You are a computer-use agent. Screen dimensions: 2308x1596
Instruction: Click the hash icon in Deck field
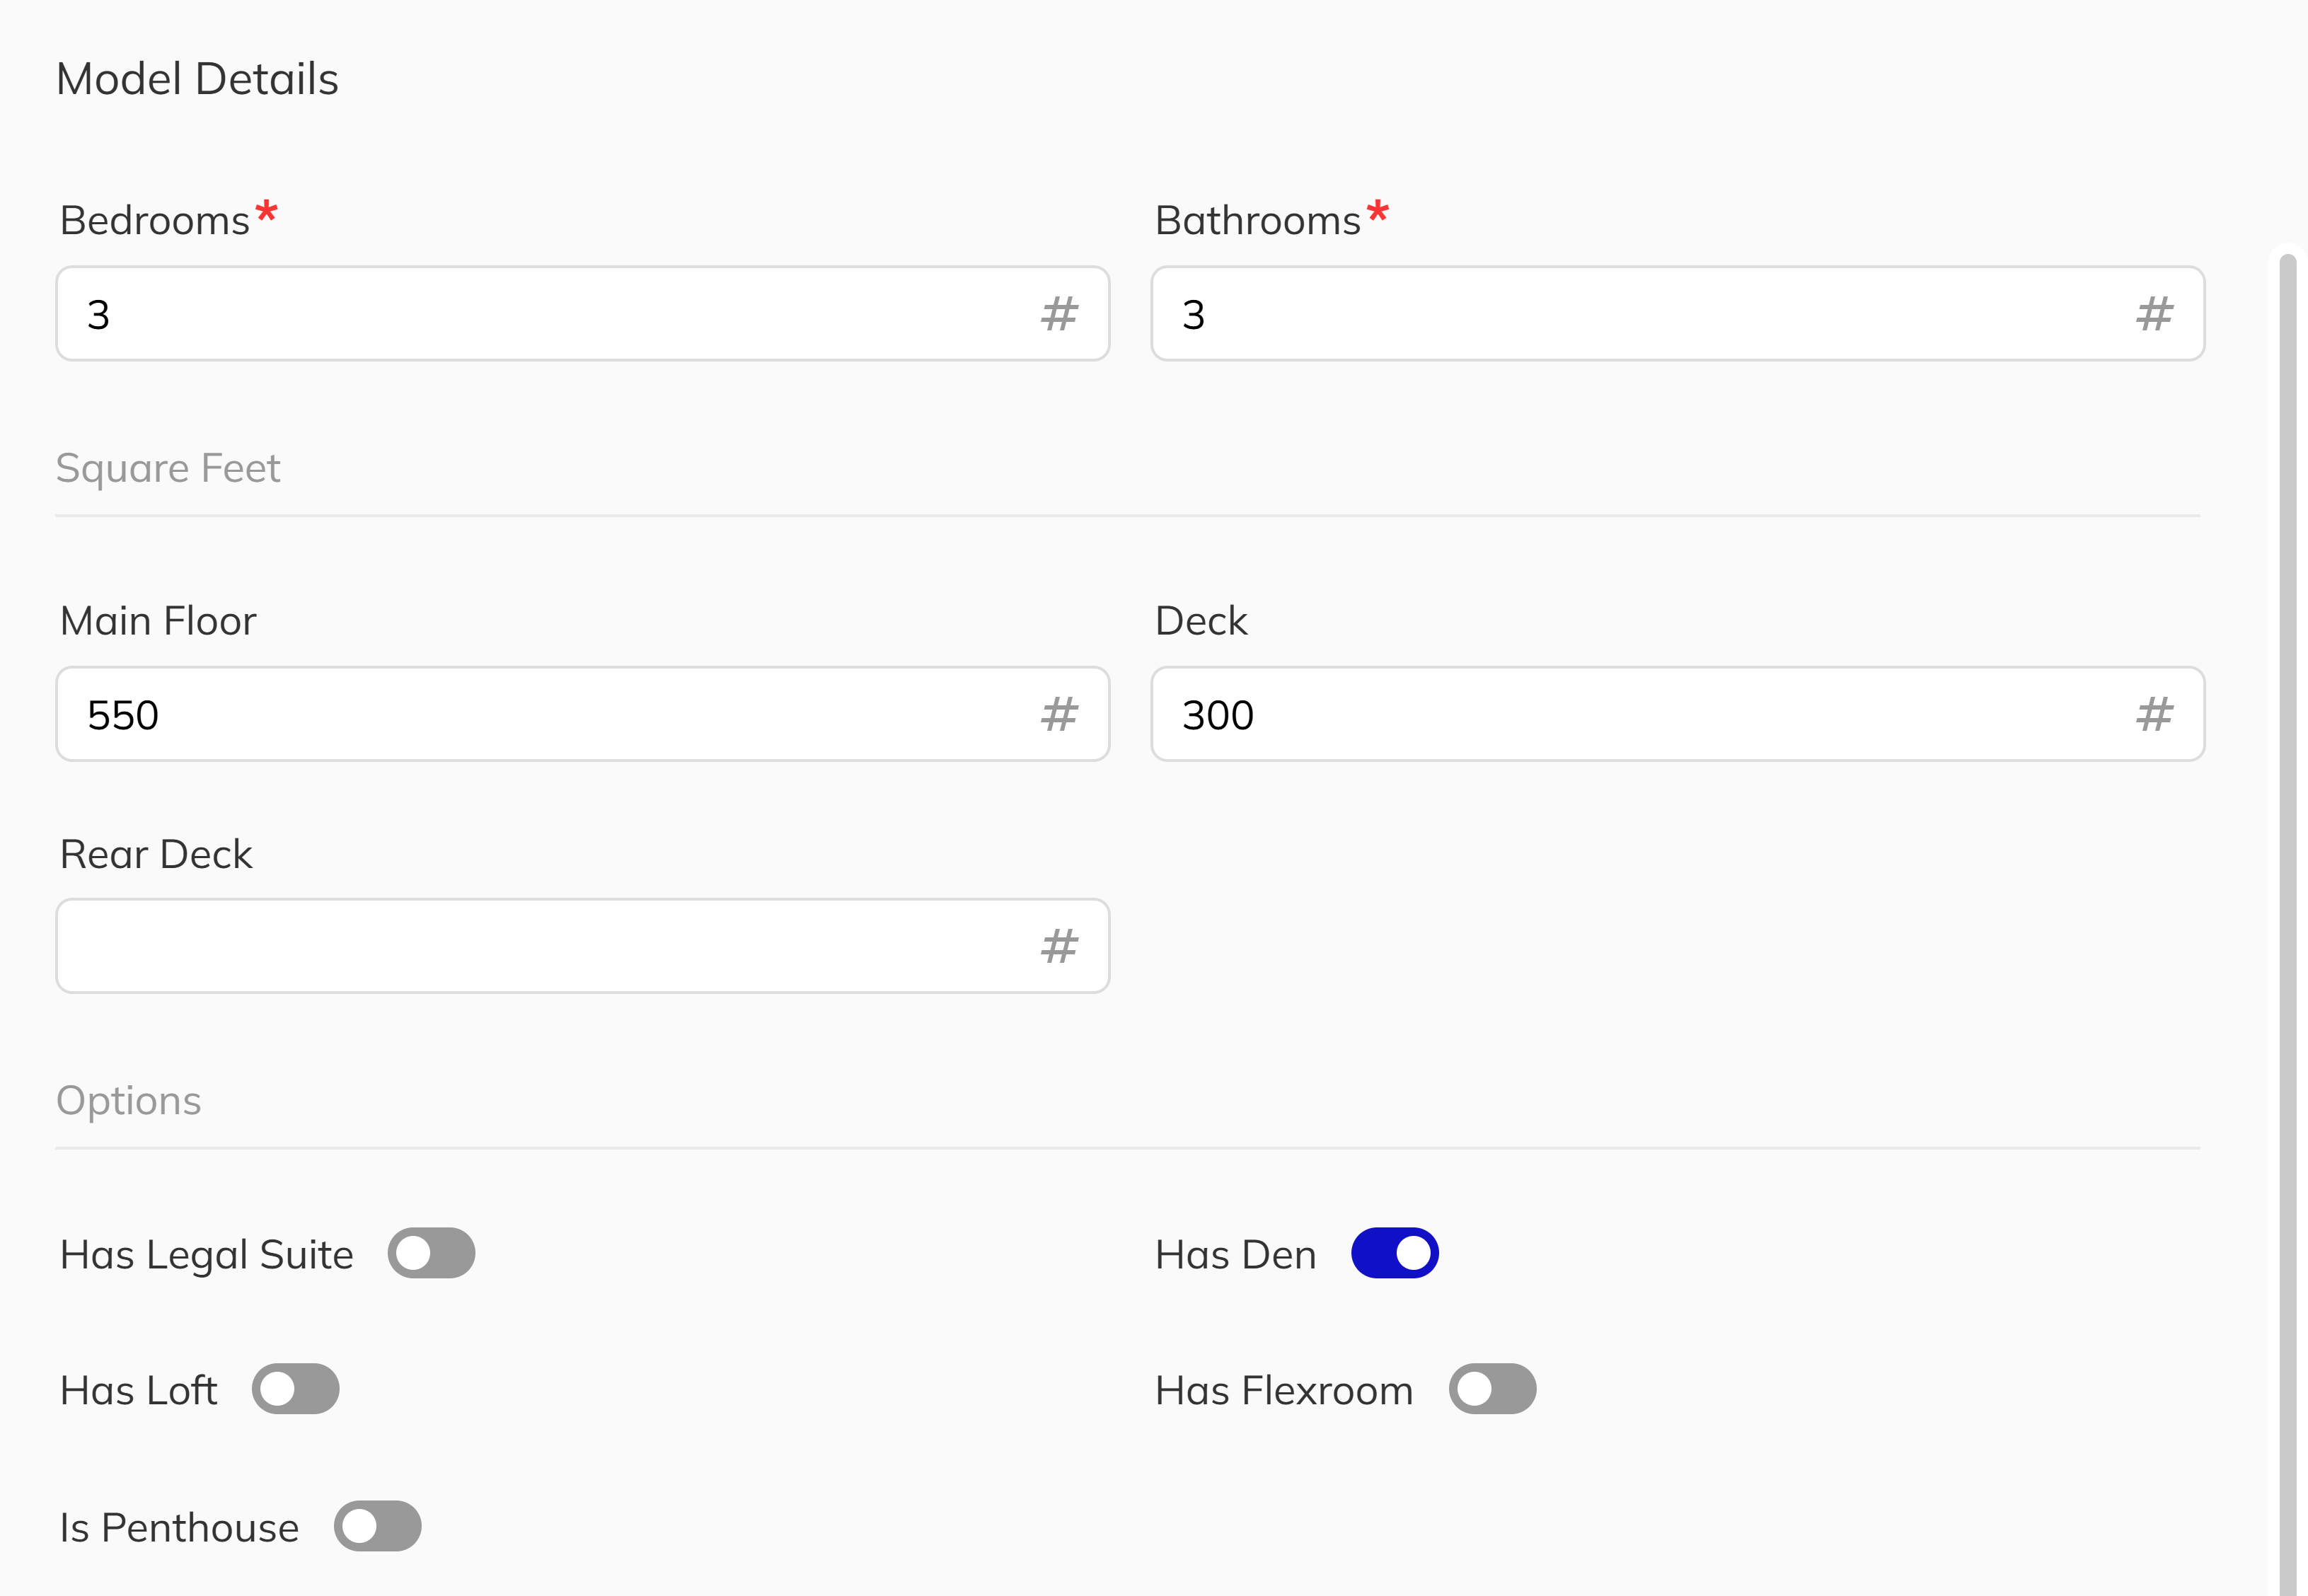pos(2154,714)
